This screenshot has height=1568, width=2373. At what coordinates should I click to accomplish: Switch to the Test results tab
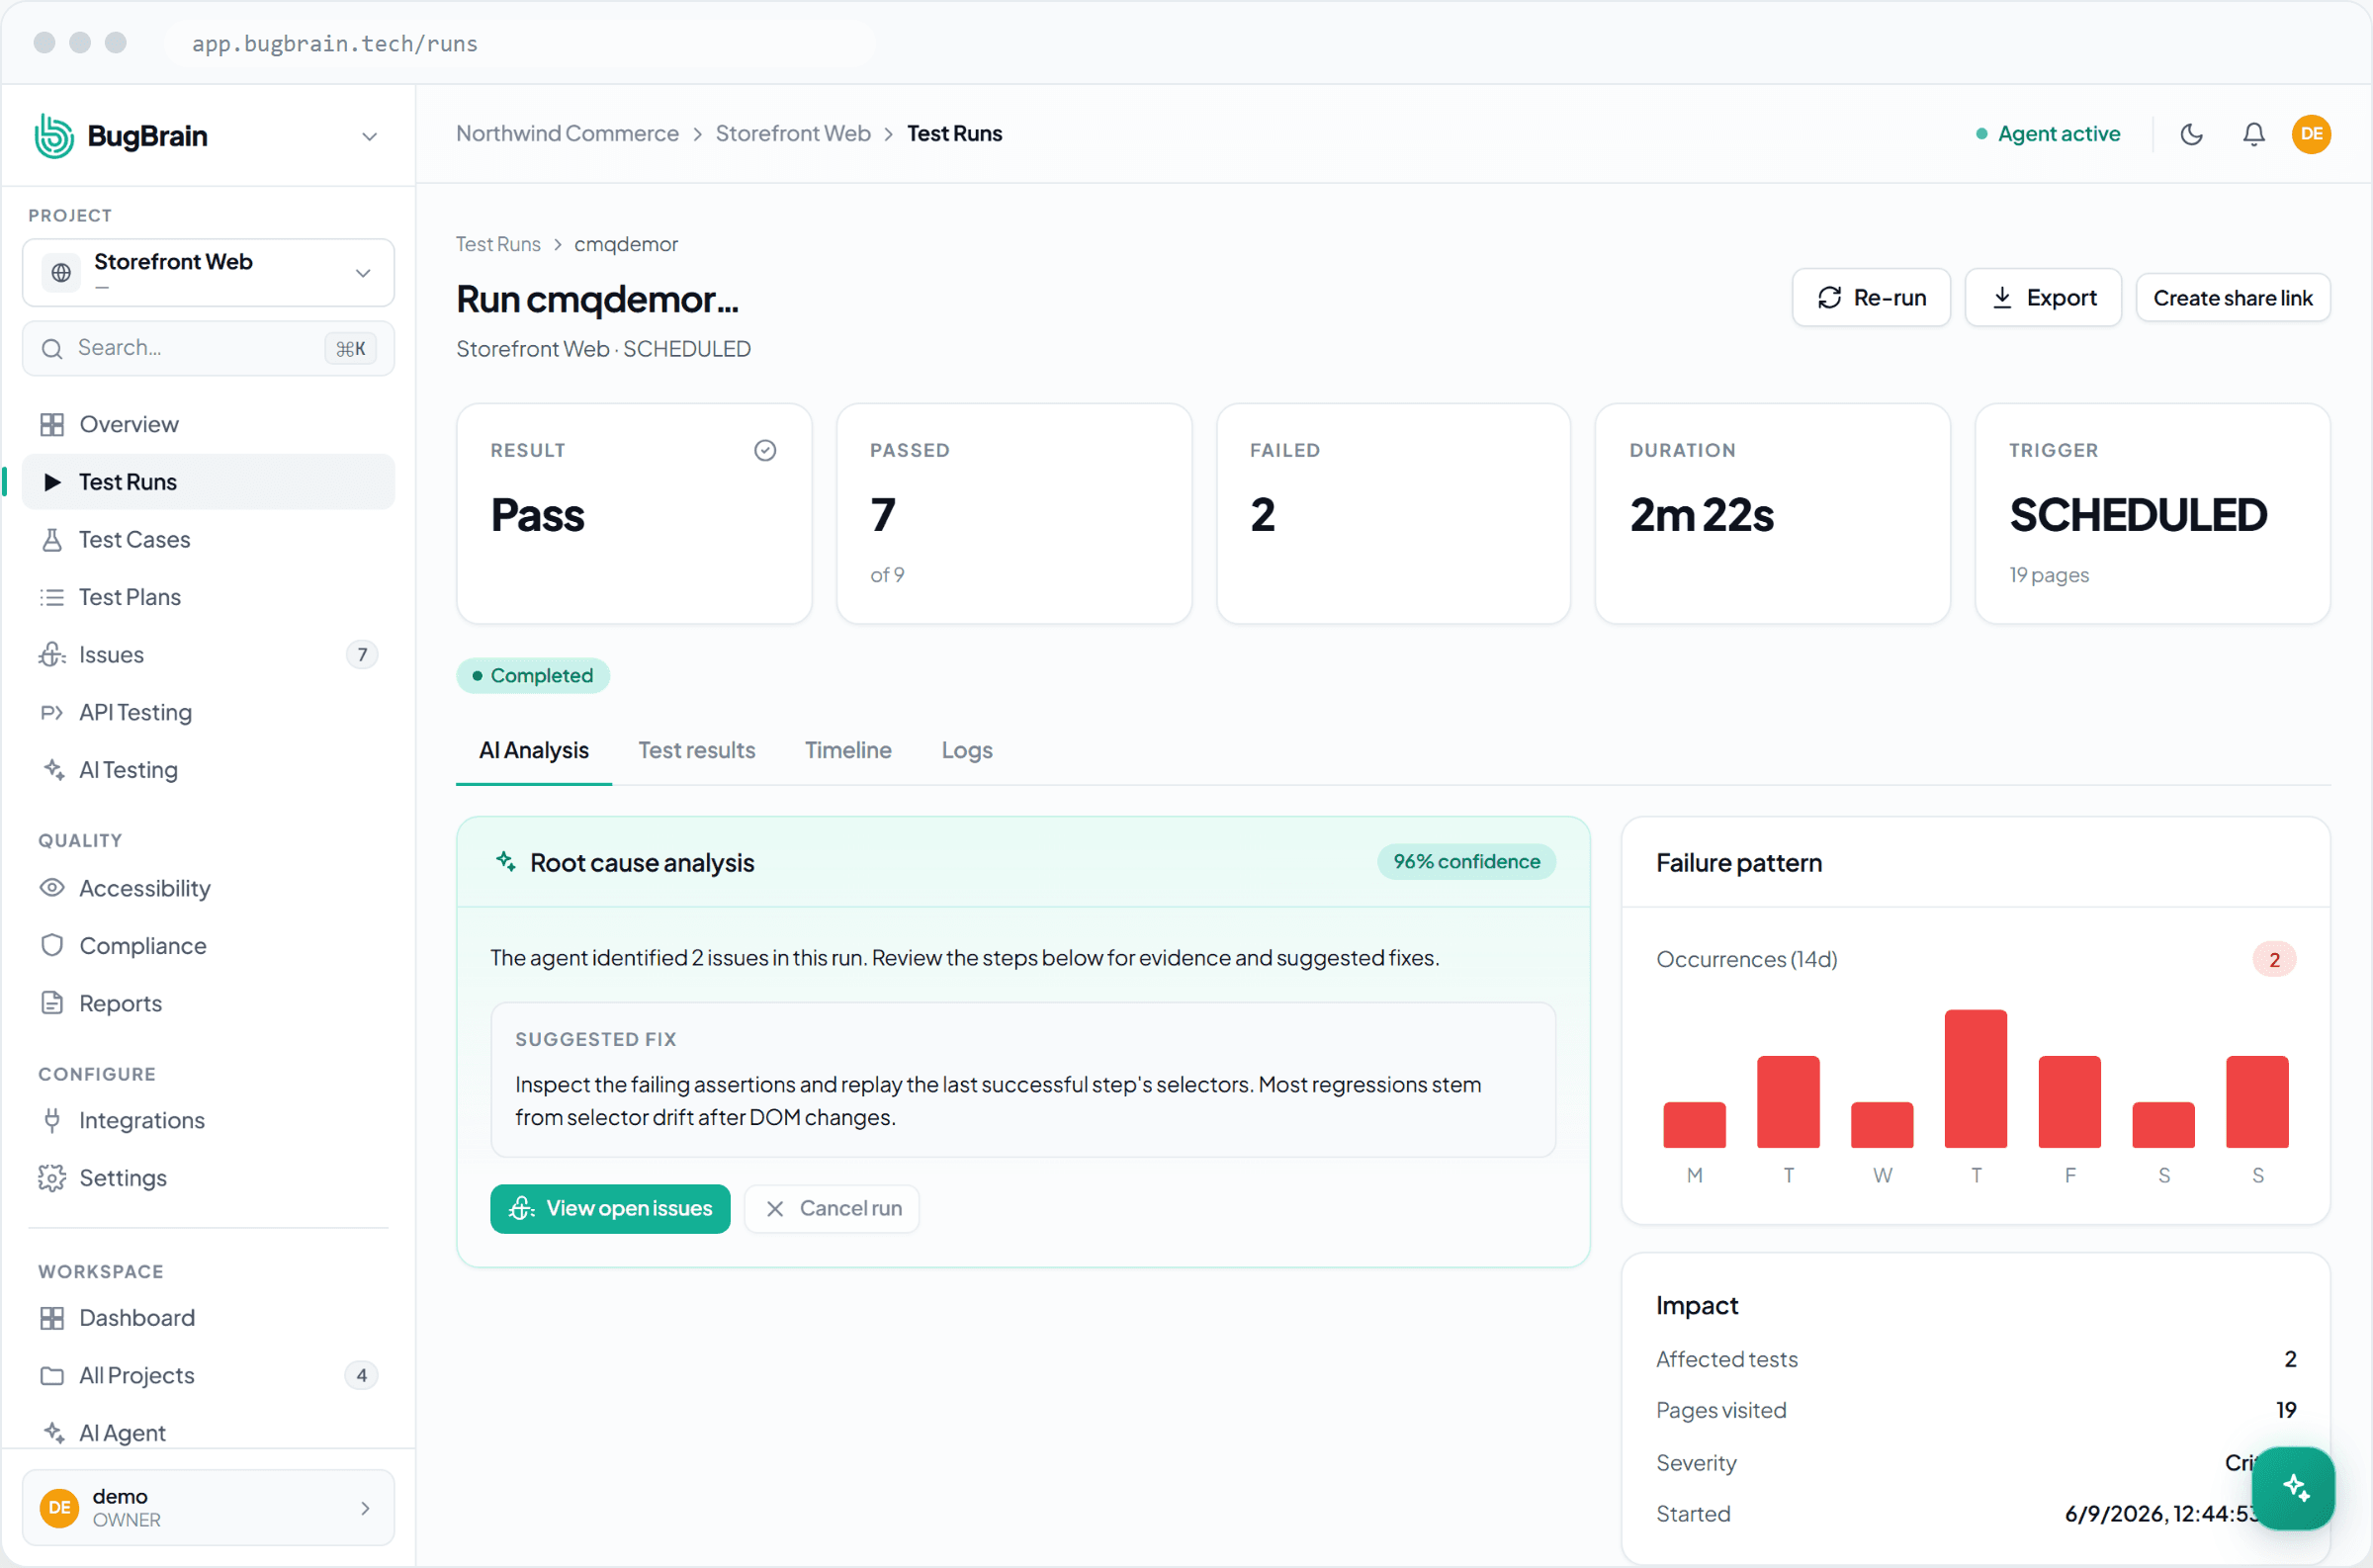(x=697, y=750)
